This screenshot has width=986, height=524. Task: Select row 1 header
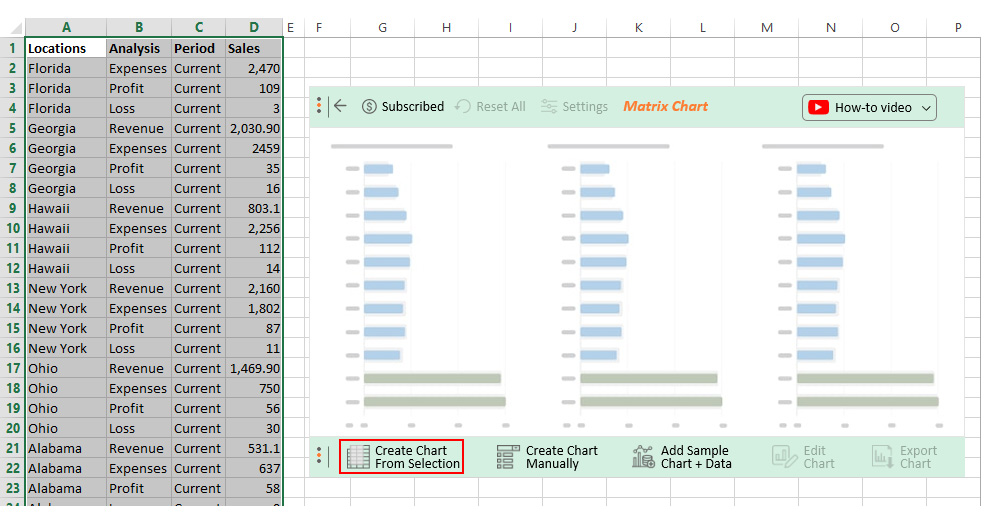pos(13,48)
